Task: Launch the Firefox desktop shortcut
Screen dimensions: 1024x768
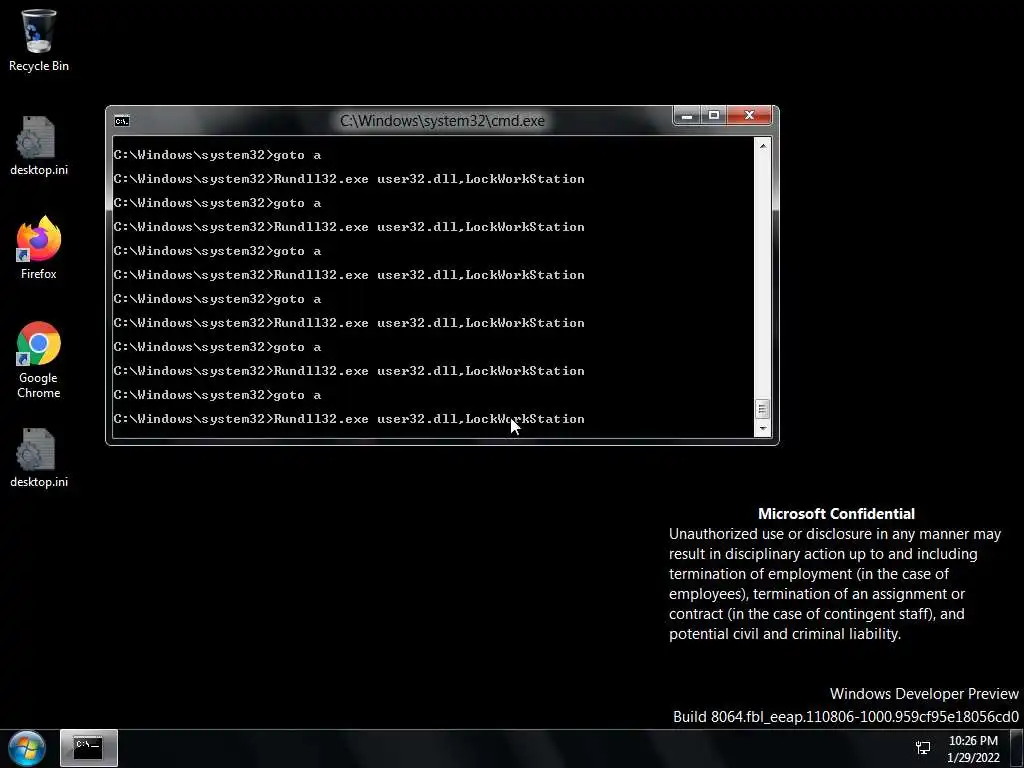Action: (39, 248)
